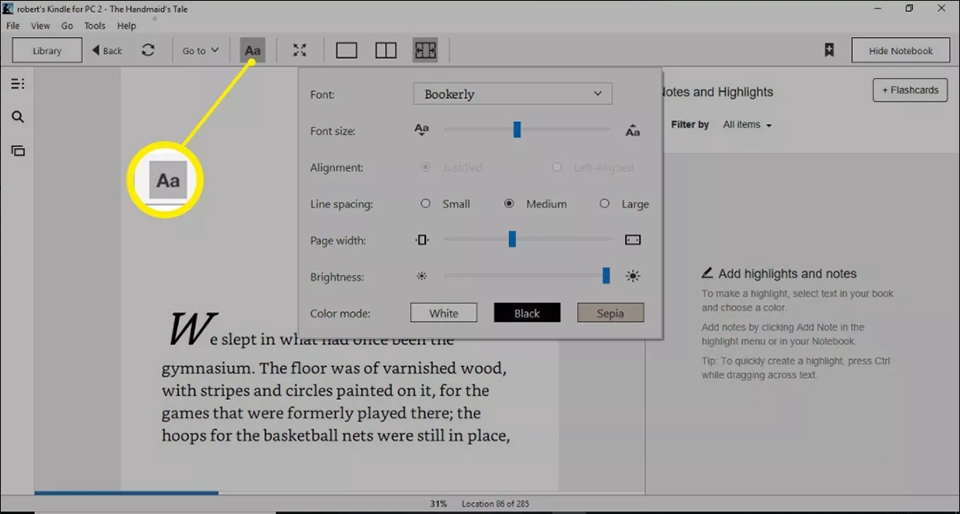The image size is (960, 514).
Task: Open the Go menu
Action: pos(67,26)
